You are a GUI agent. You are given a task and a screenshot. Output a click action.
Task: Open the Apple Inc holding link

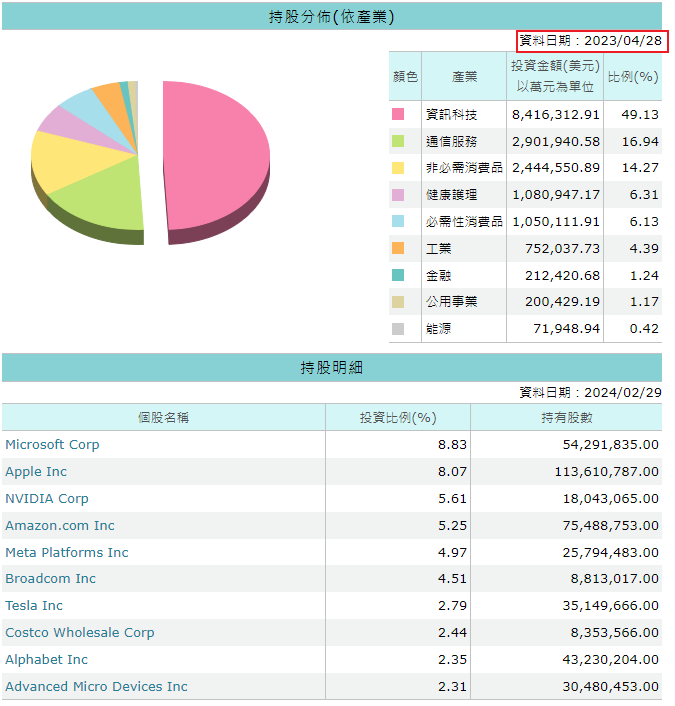[36, 472]
